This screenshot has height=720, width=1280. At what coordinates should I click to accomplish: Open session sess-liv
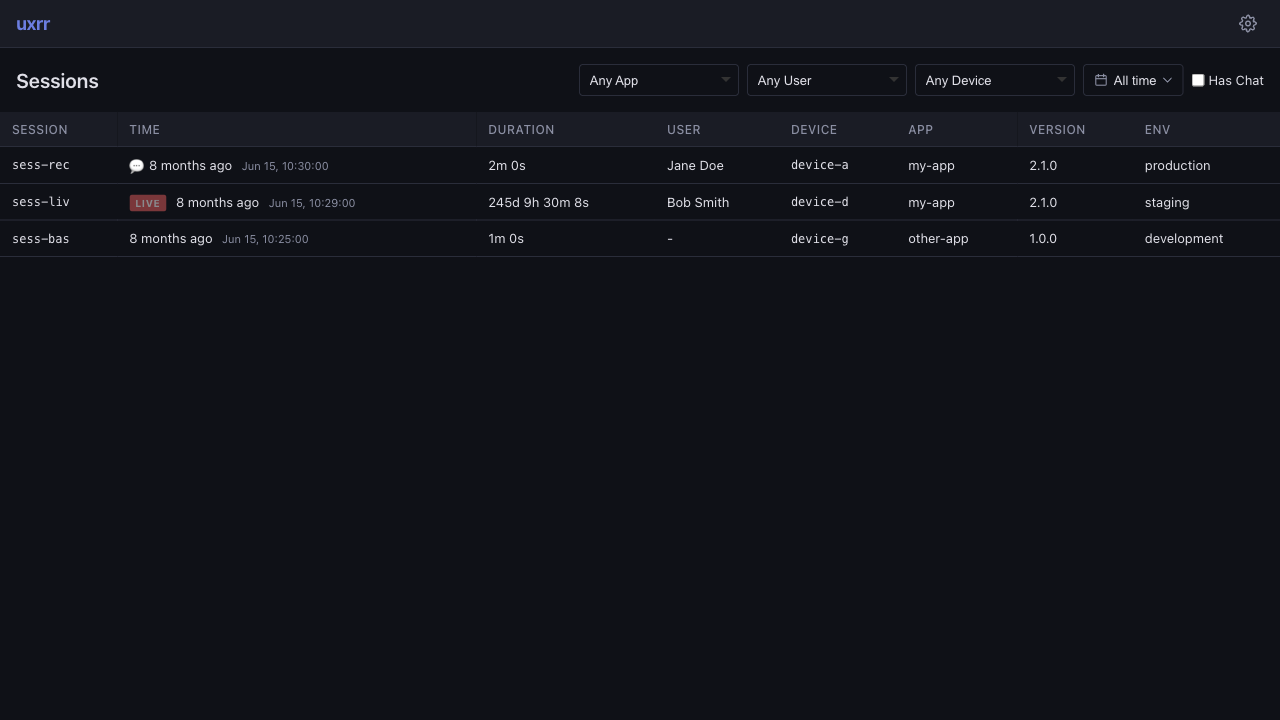40,202
